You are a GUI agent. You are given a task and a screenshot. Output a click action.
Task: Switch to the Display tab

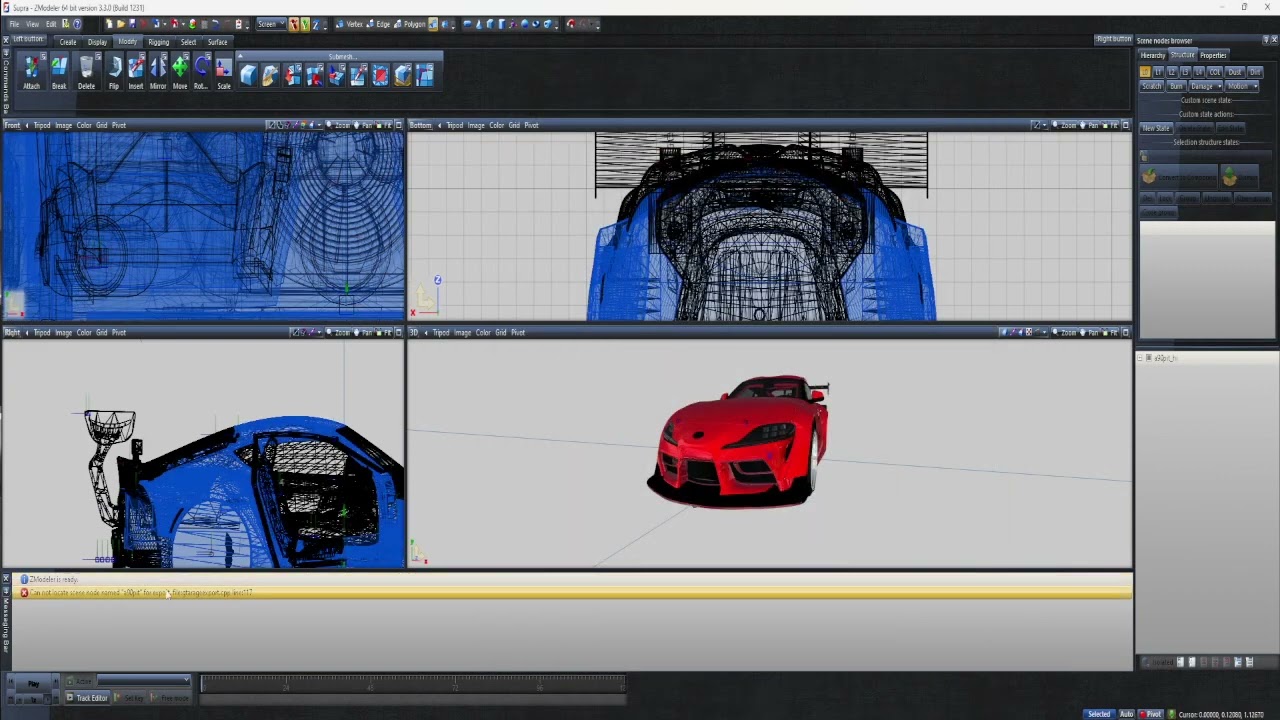point(97,42)
